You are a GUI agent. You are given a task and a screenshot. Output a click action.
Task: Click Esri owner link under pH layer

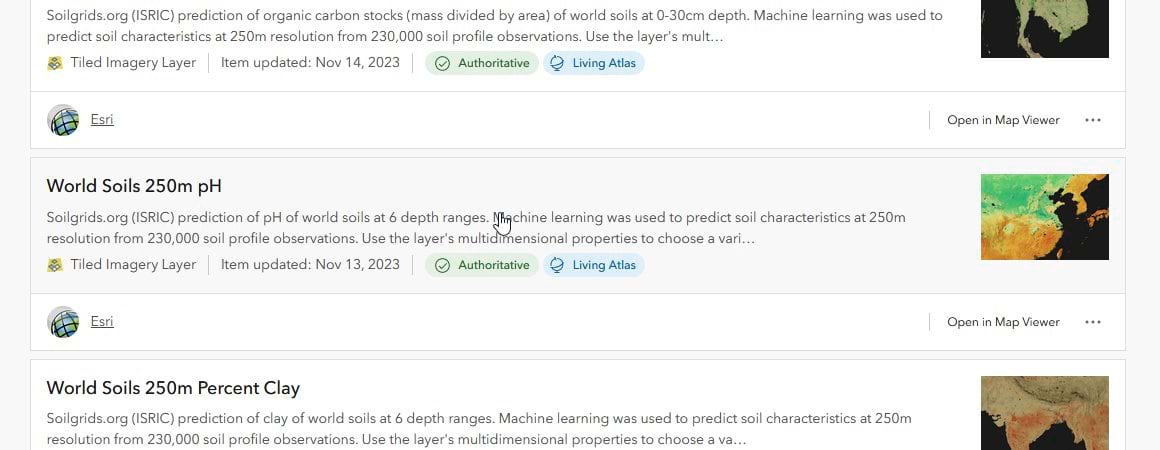(x=102, y=322)
